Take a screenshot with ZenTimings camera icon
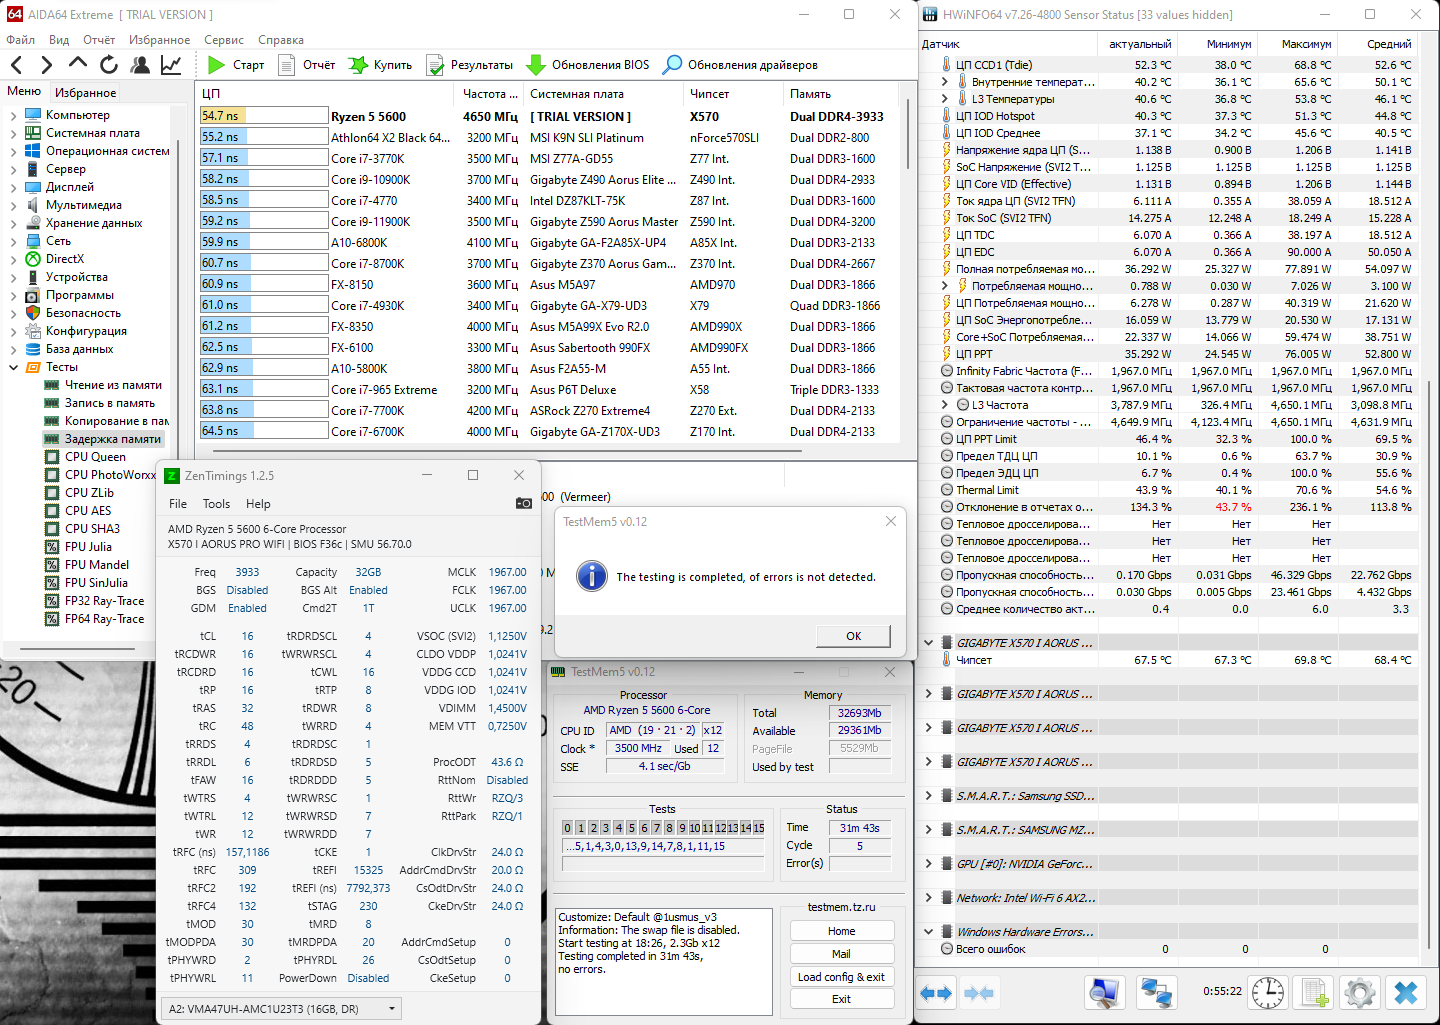1440x1025 pixels. [x=523, y=503]
